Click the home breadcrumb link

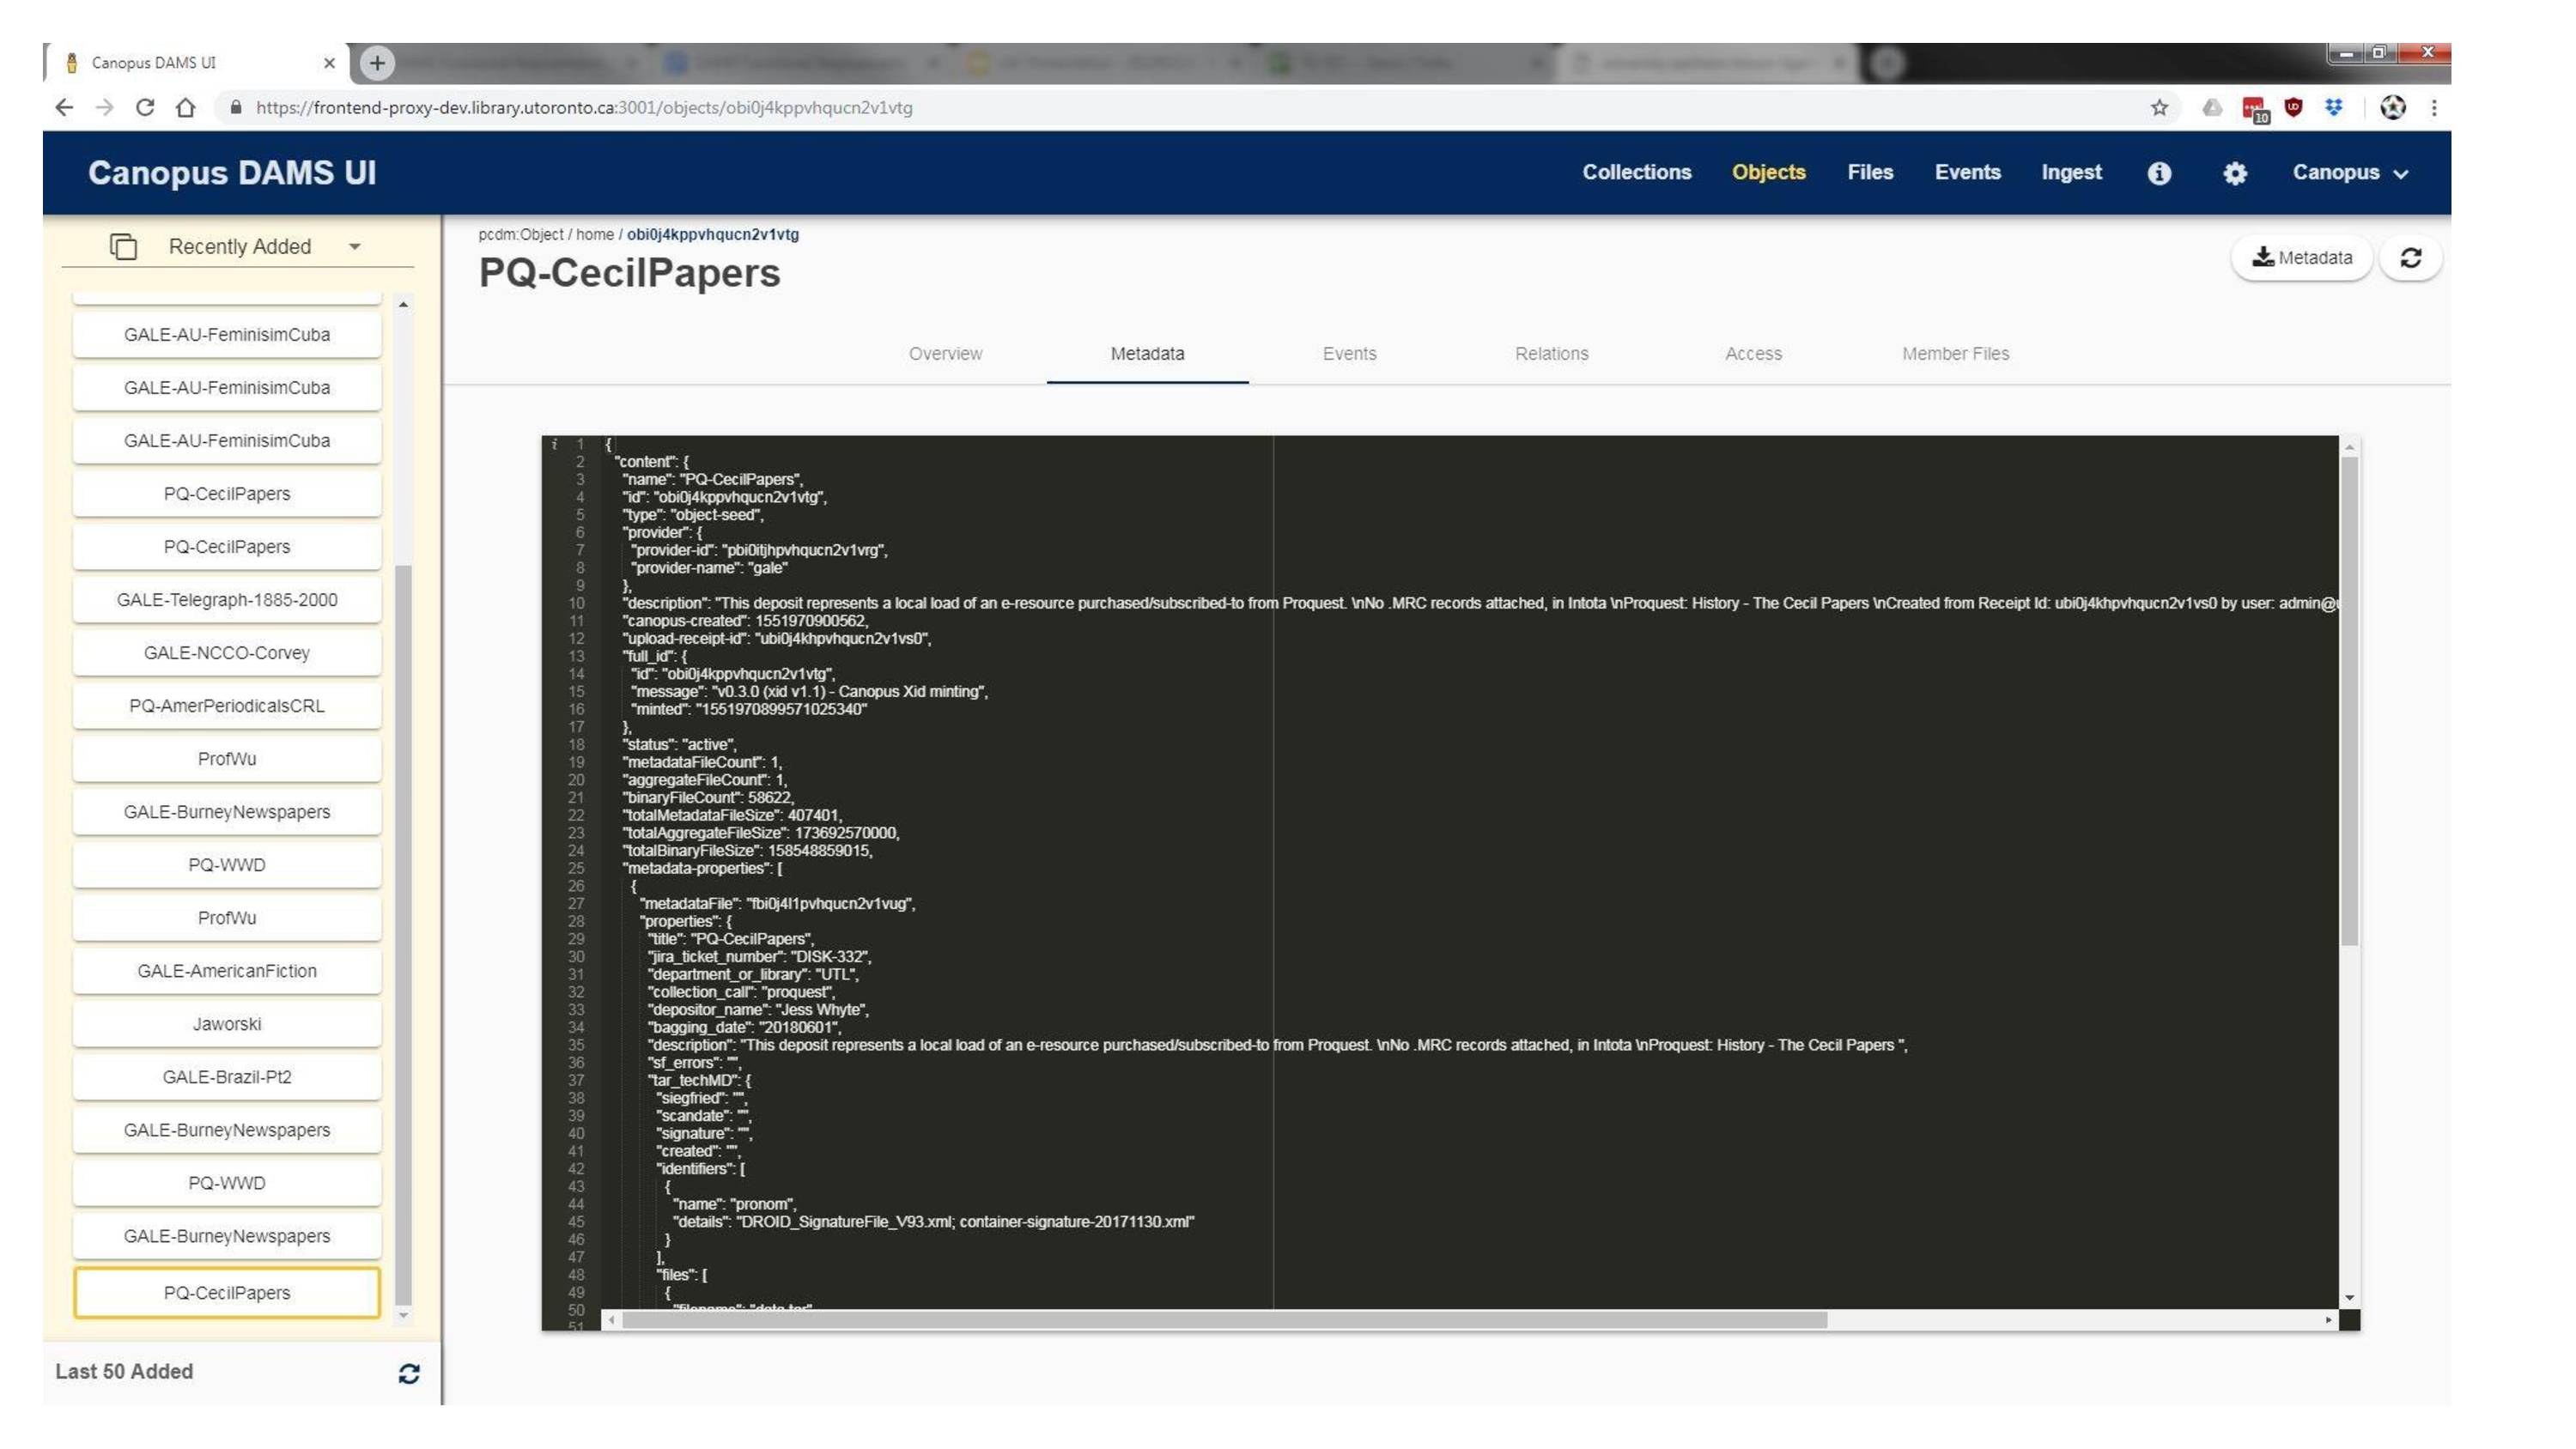pos(595,234)
